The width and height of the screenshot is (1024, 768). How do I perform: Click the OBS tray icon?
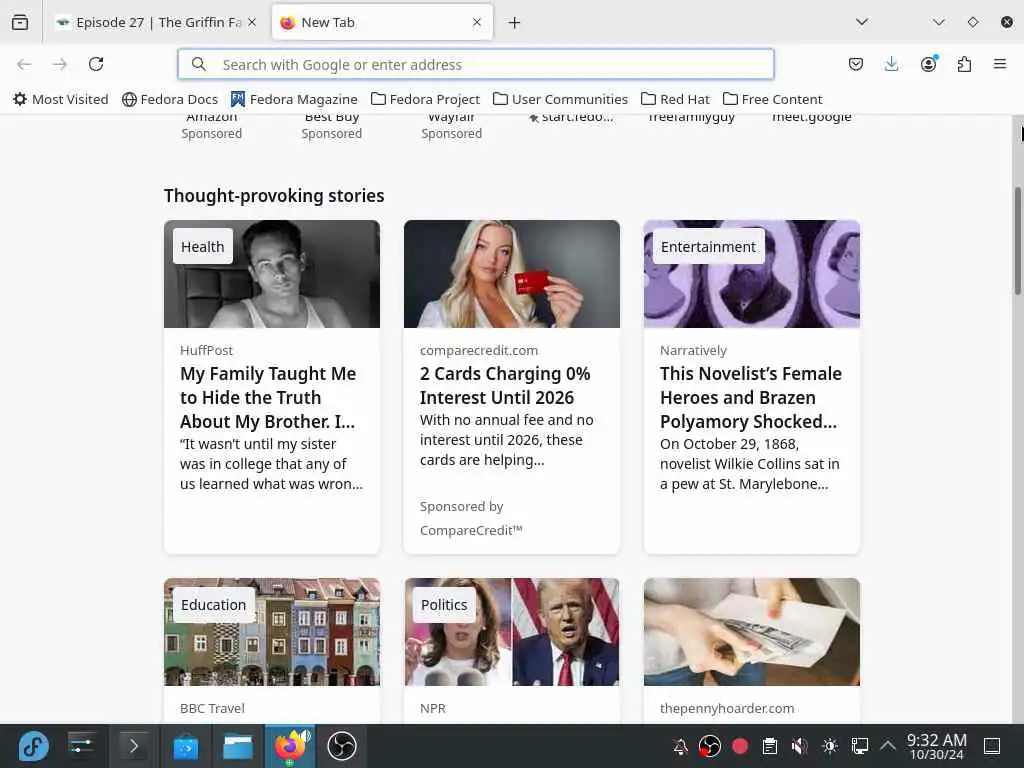[x=710, y=746]
